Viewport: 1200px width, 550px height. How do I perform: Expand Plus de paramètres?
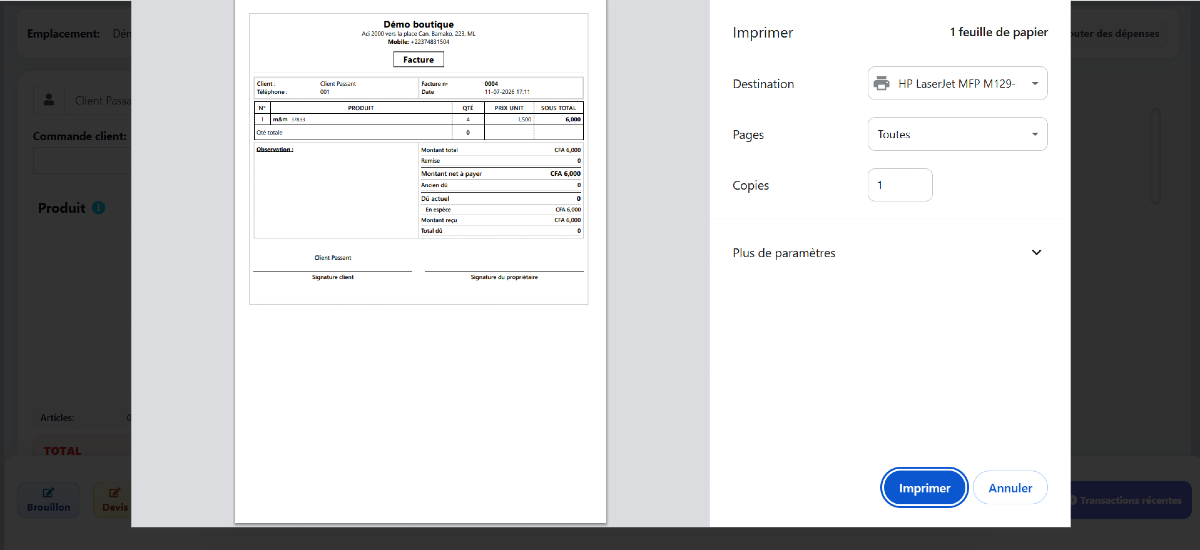point(888,253)
